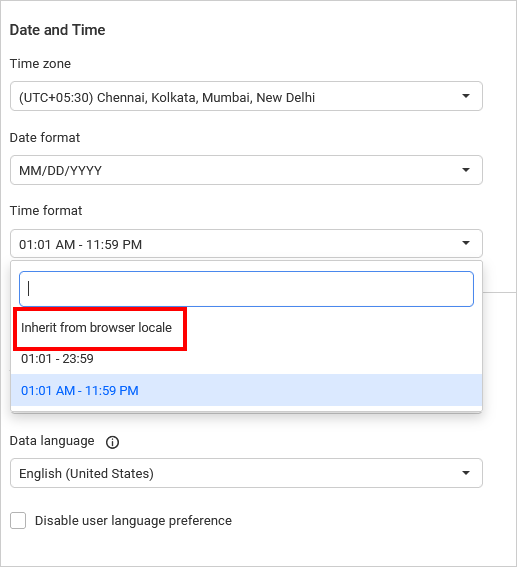Click the Data language info icon
517x567 pixels.
112,442
